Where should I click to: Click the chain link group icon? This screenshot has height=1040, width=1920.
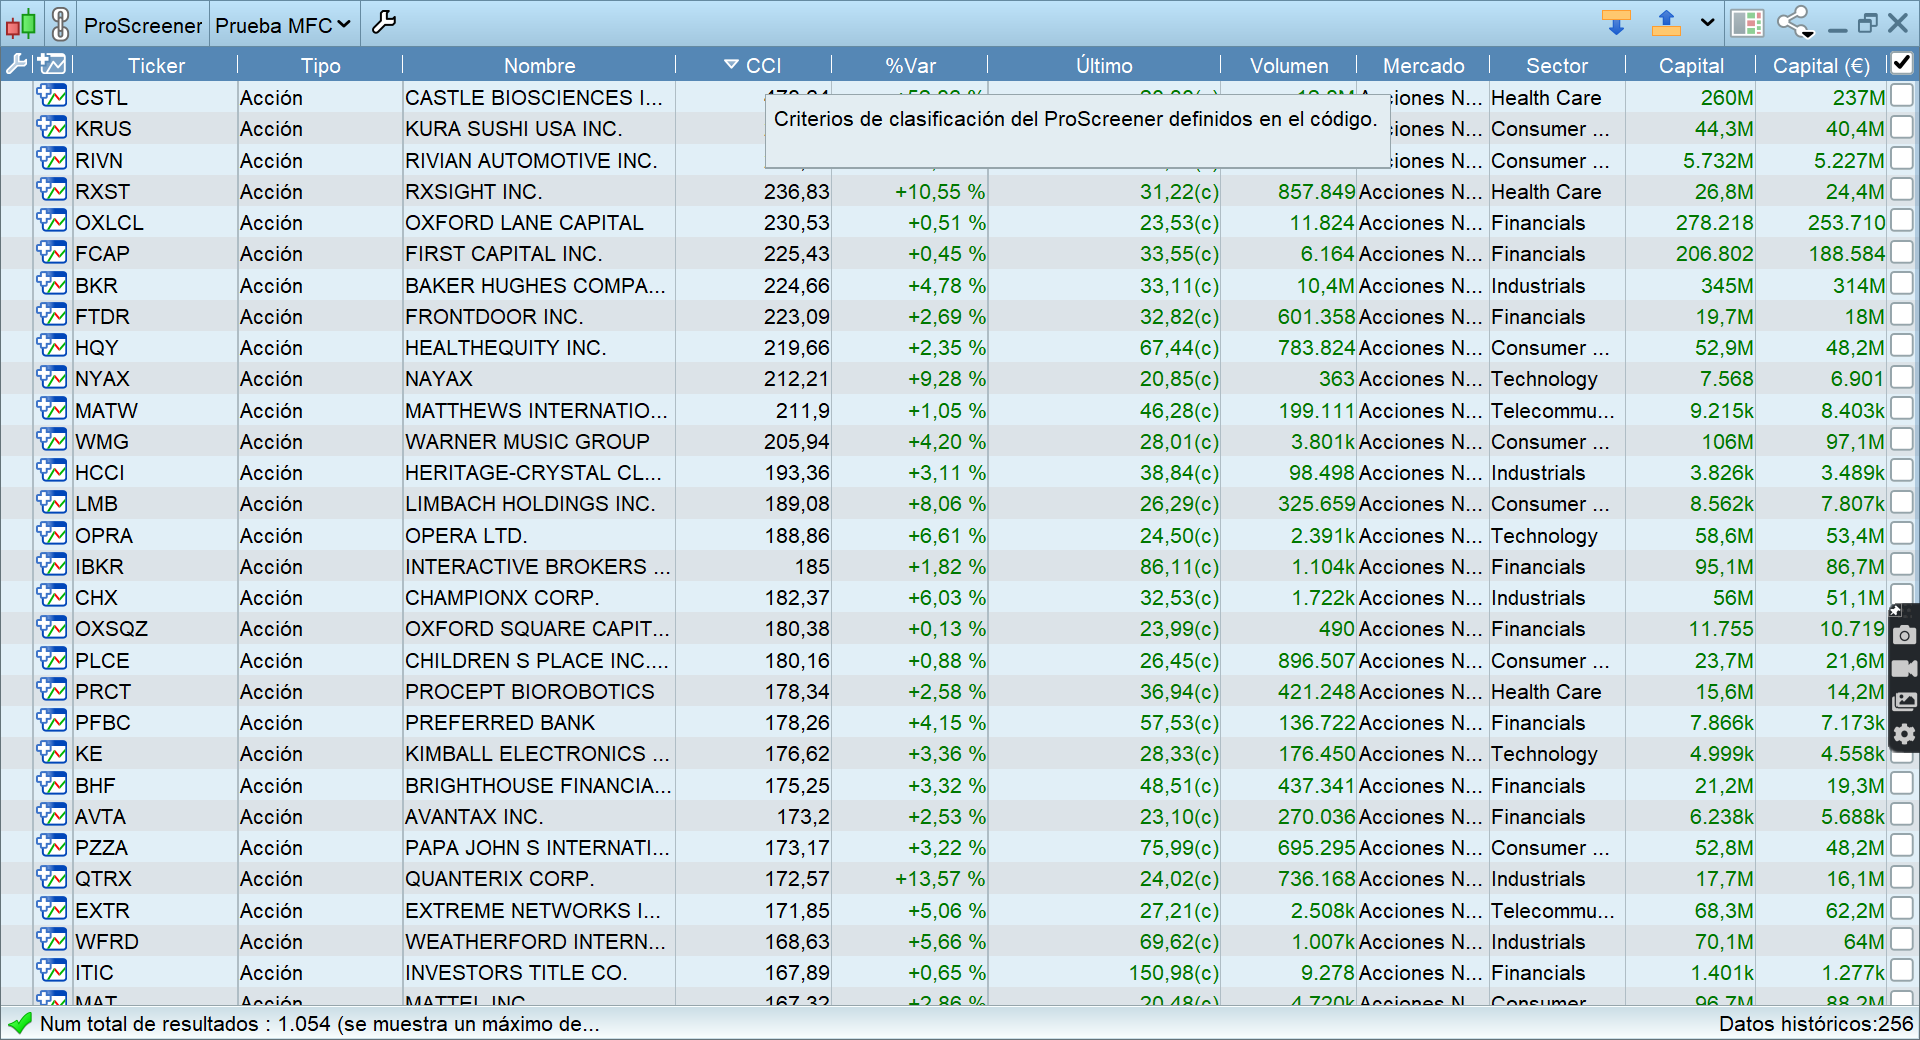coord(60,24)
